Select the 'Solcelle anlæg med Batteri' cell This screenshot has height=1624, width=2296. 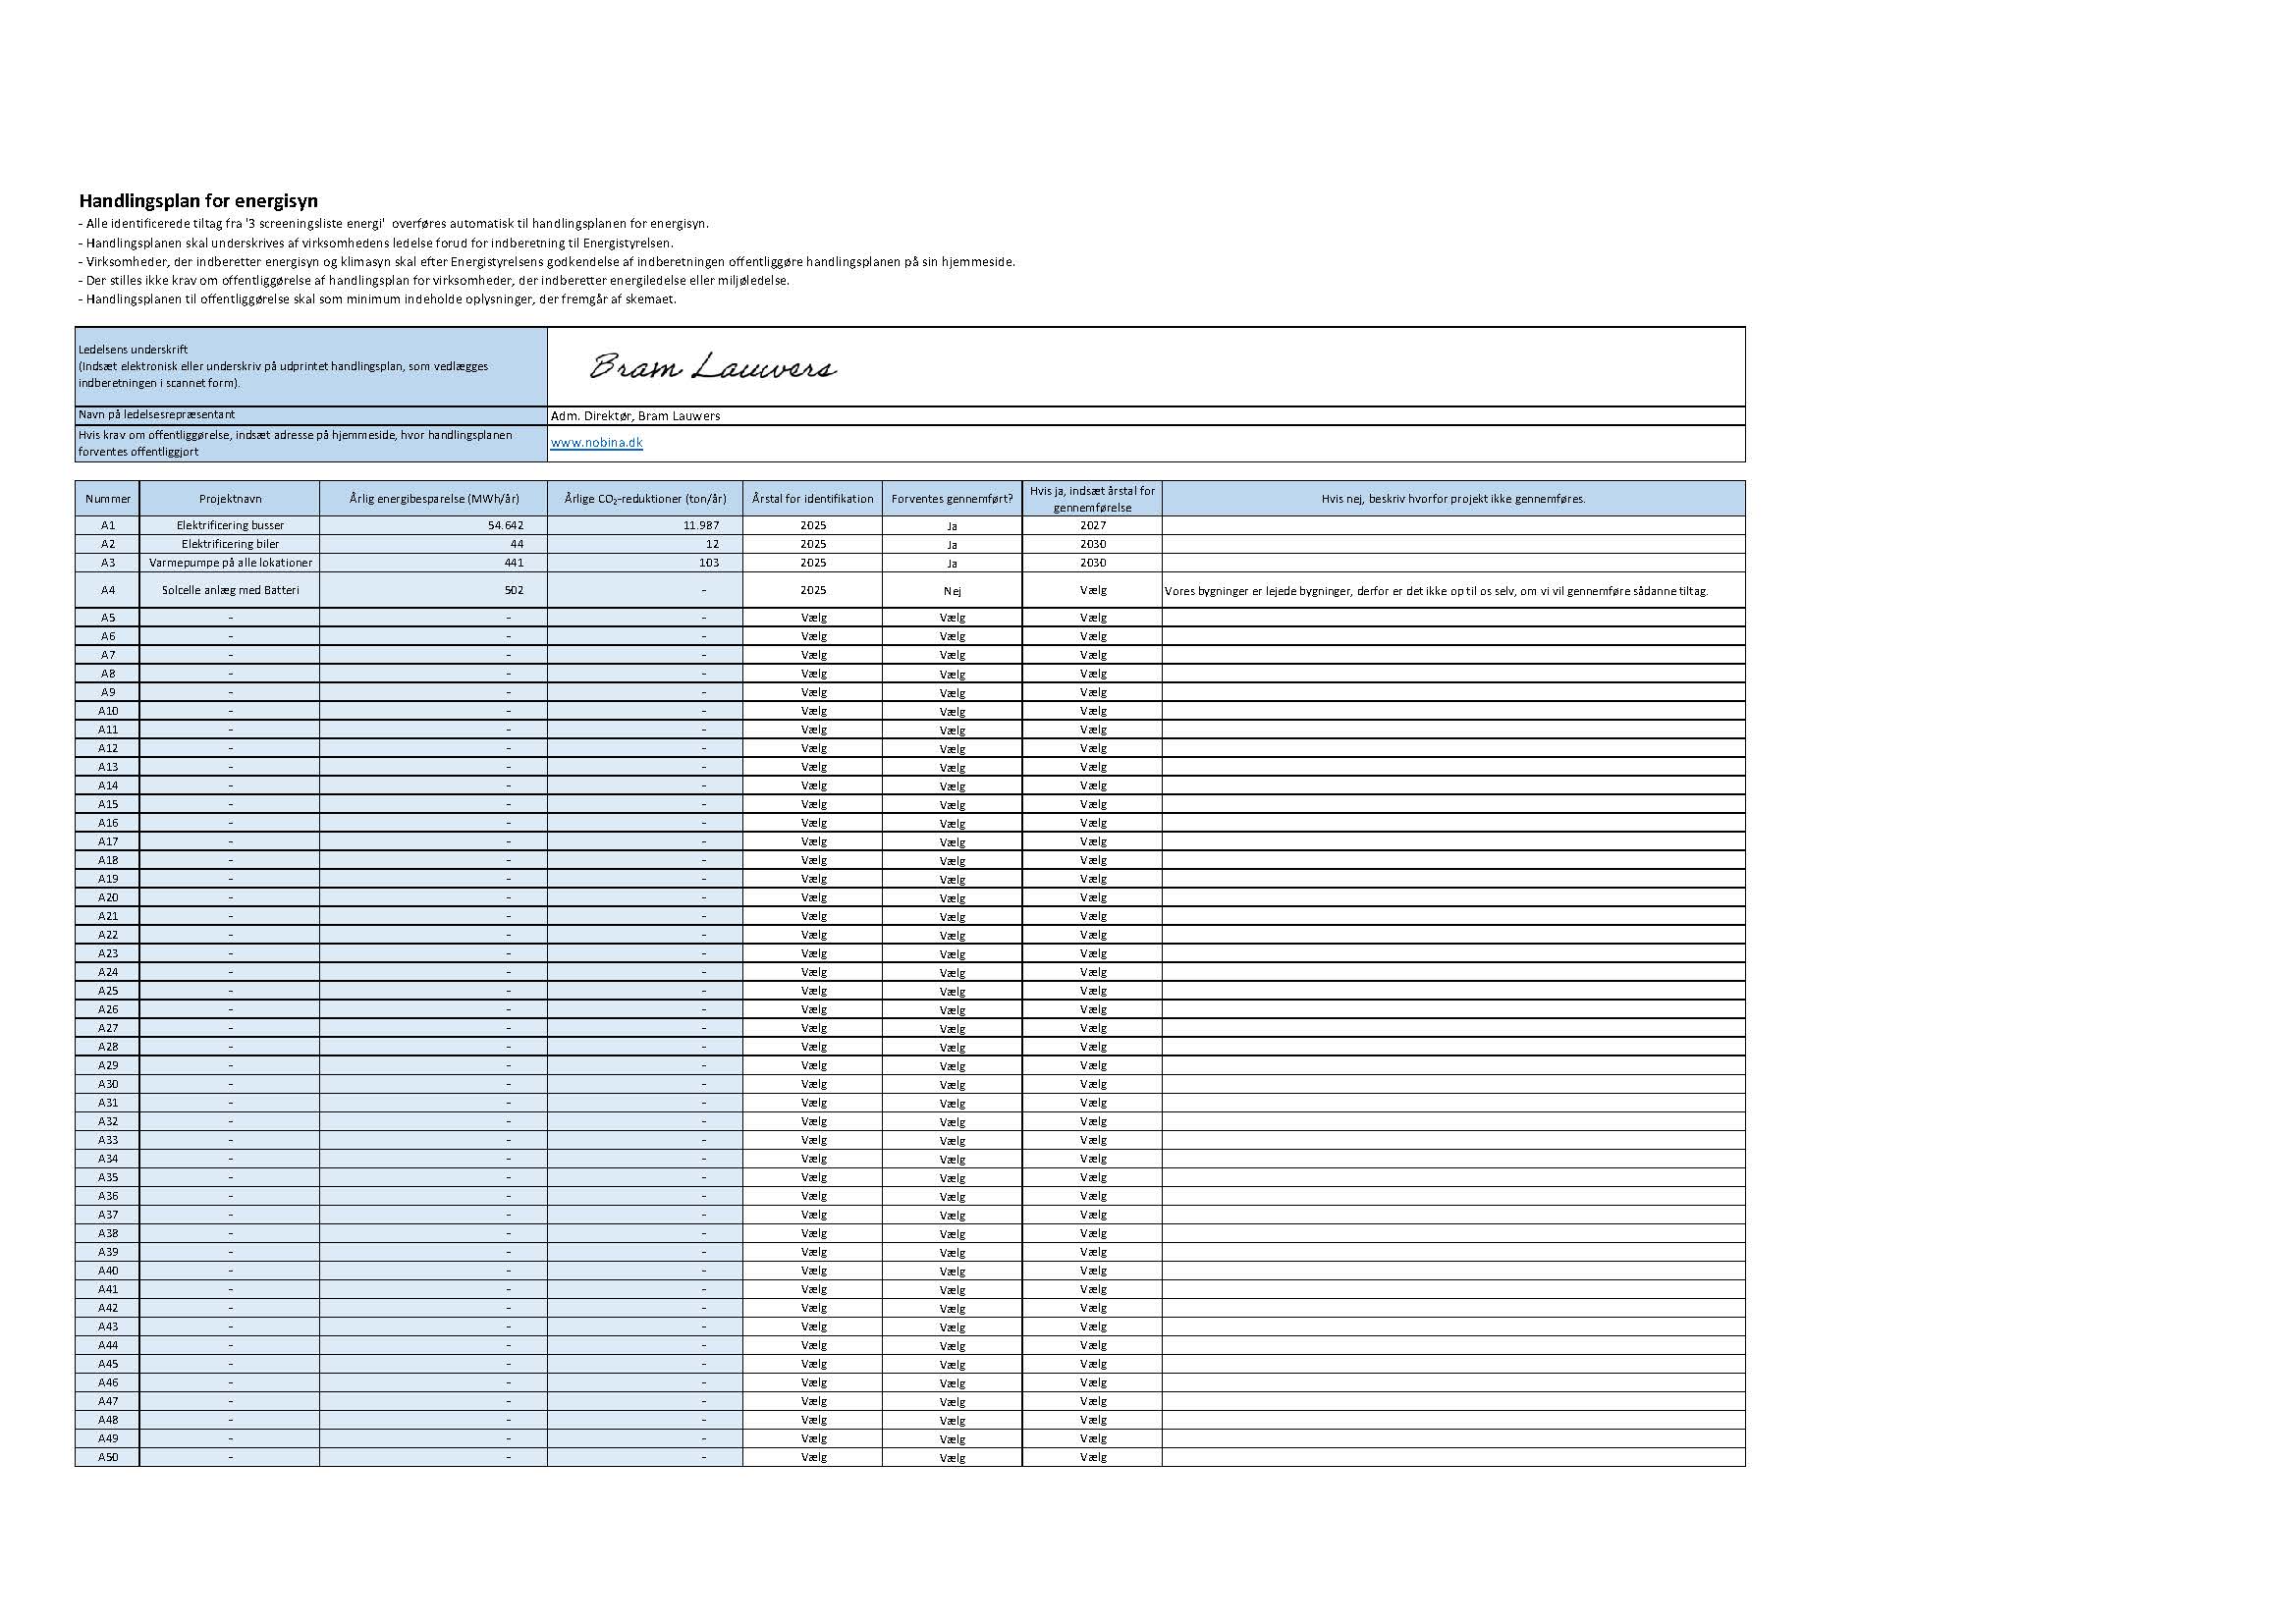click(x=230, y=591)
